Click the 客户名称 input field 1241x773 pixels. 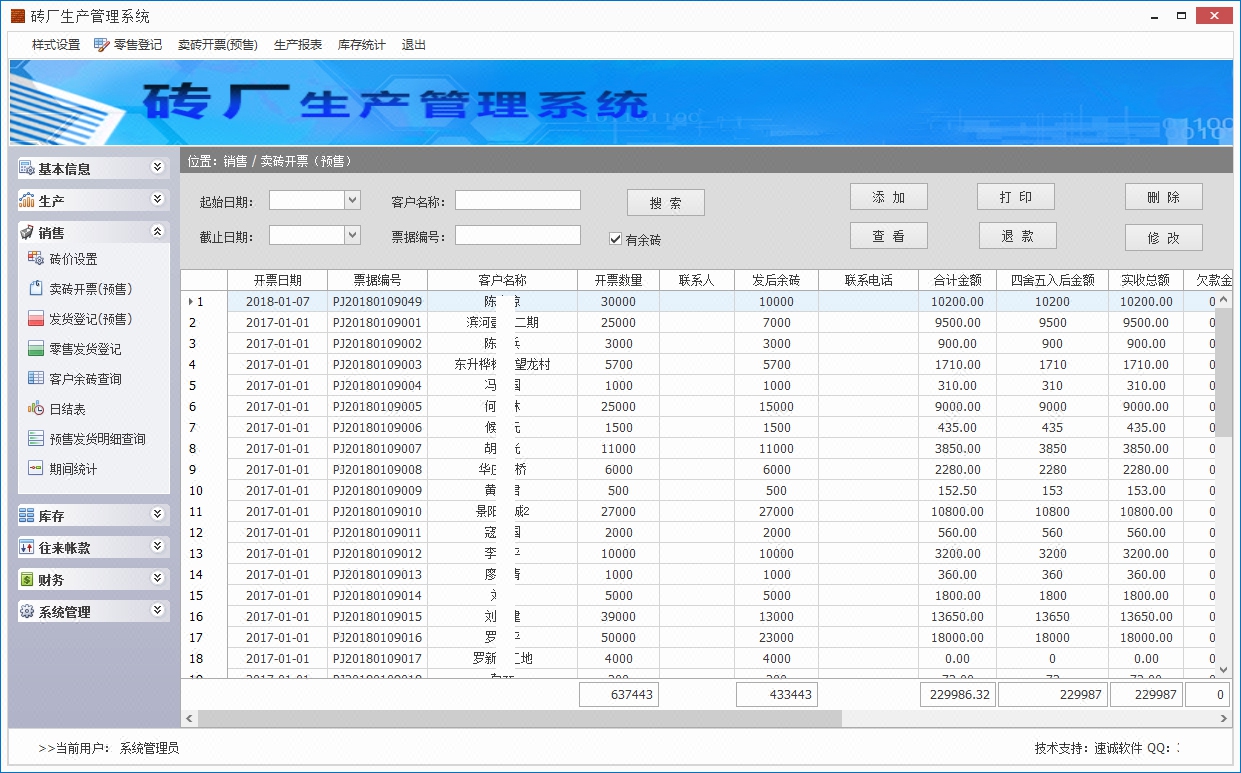pos(518,200)
